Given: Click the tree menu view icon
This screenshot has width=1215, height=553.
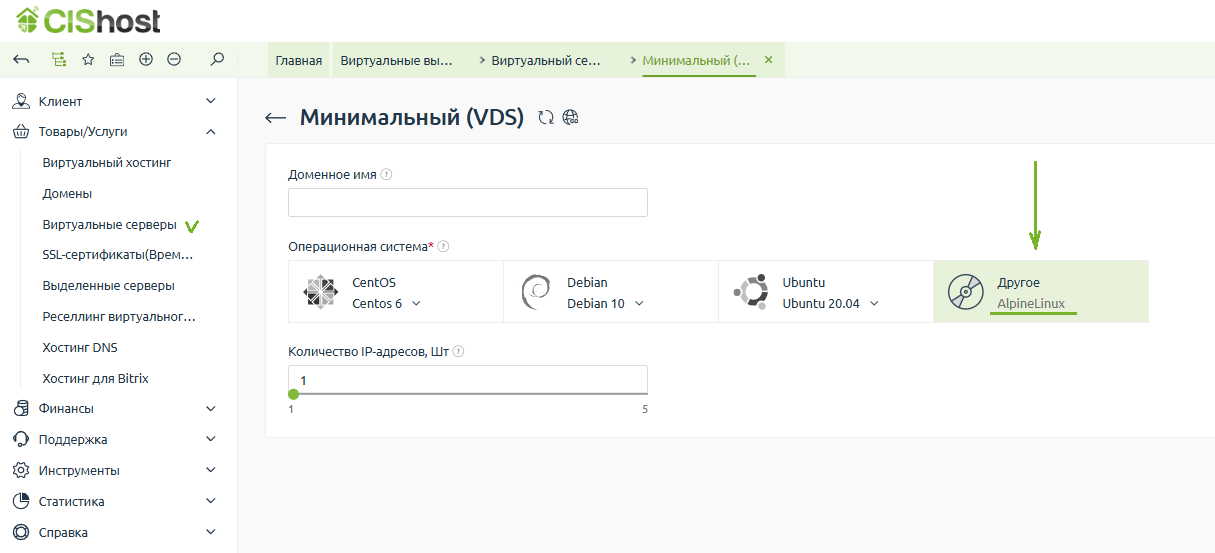Looking at the screenshot, I should pyautogui.click(x=59, y=60).
